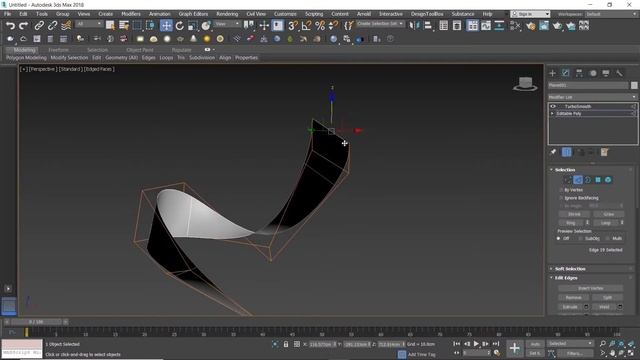Toggle the Auto Key button
Image resolution: width=640 pixels, height=360 pixels.
(535, 344)
